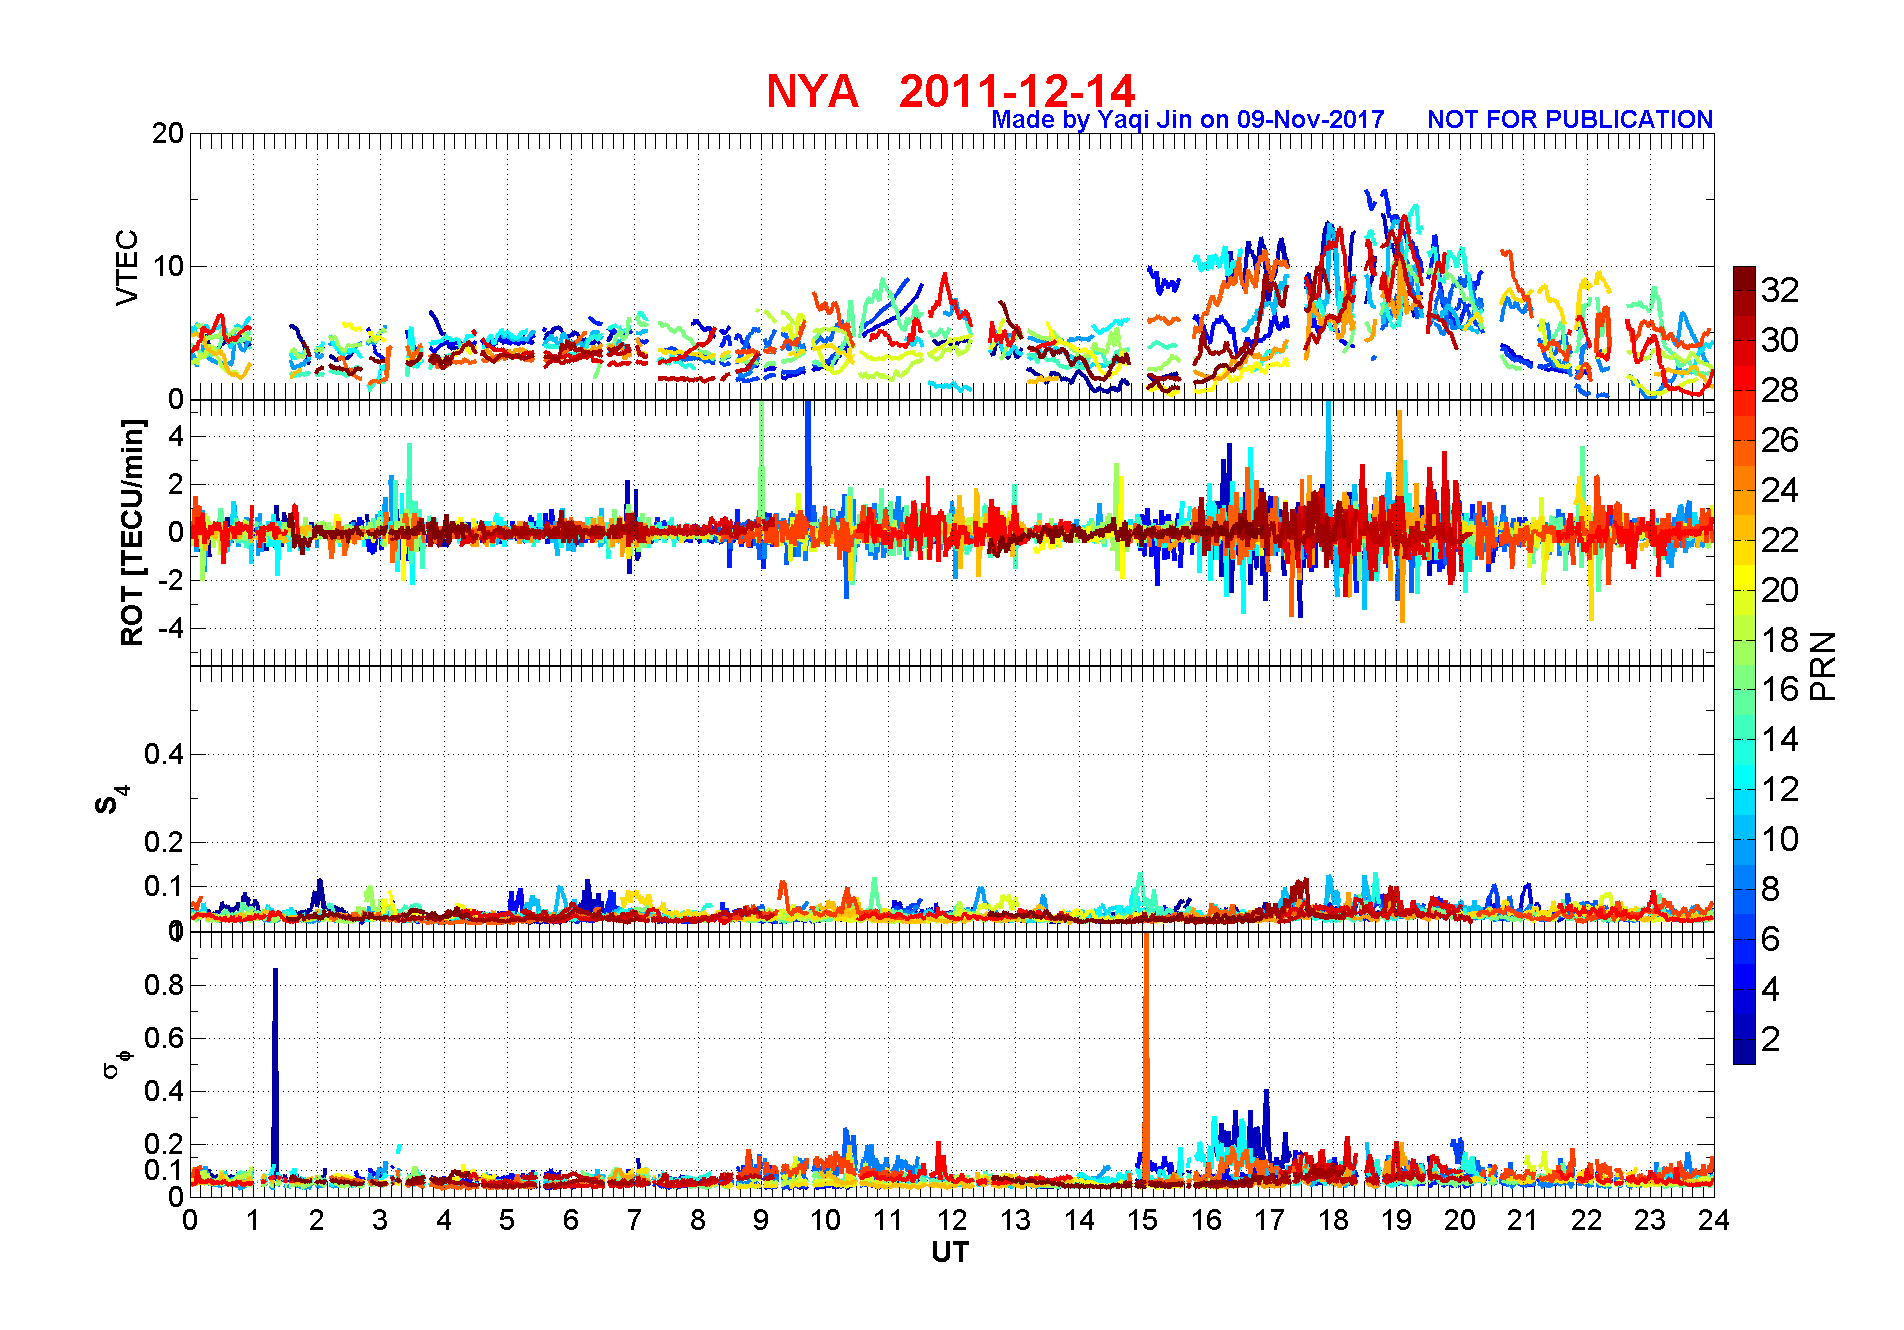Click the colorbar tick label "32"
This screenshot has width=1904, height=1330.
pos(1780,290)
